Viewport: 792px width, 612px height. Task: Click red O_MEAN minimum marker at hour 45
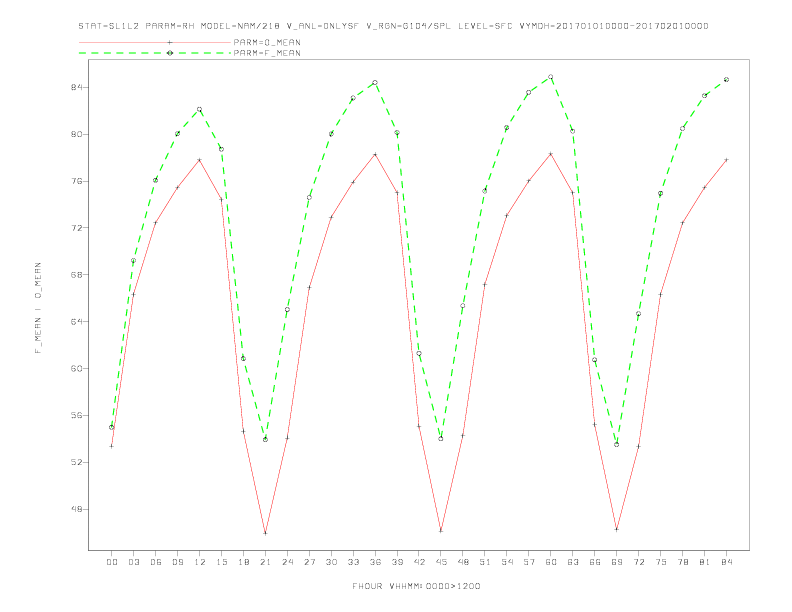[441, 531]
